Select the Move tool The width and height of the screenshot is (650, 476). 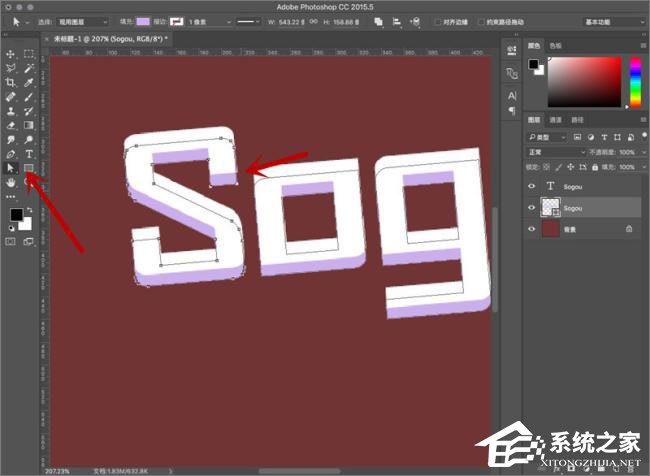click(x=11, y=54)
